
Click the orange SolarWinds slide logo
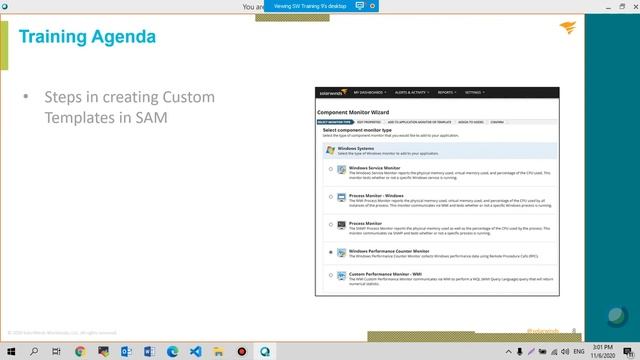(568, 27)
